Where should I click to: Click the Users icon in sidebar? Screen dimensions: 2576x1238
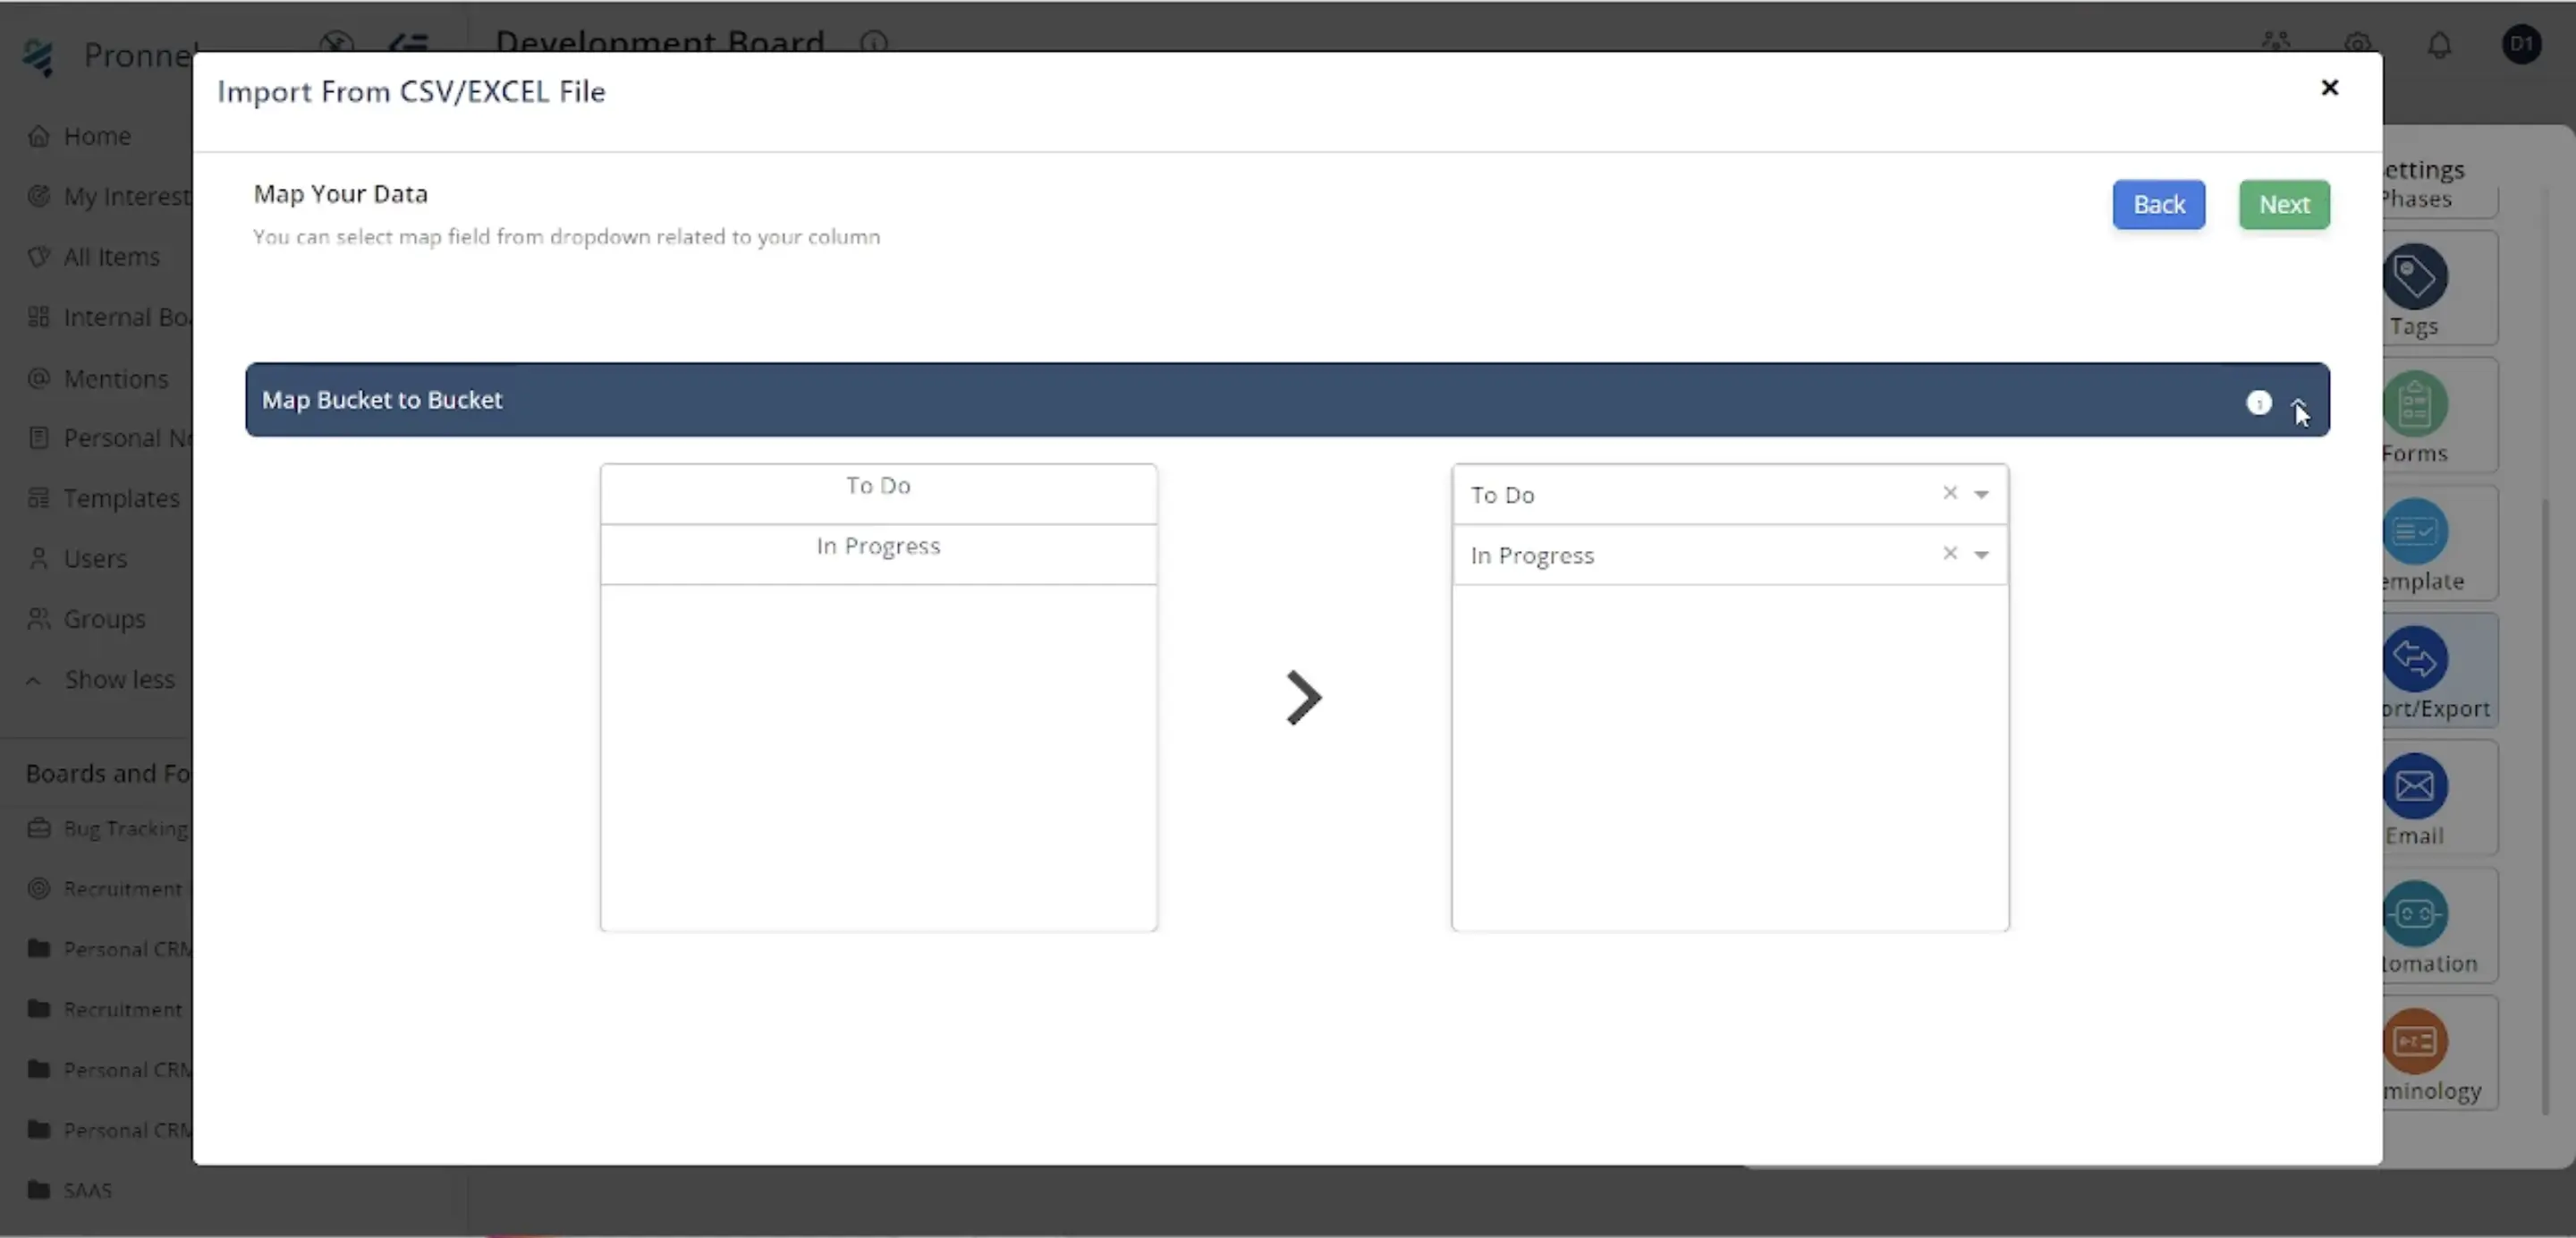(38, 558)
